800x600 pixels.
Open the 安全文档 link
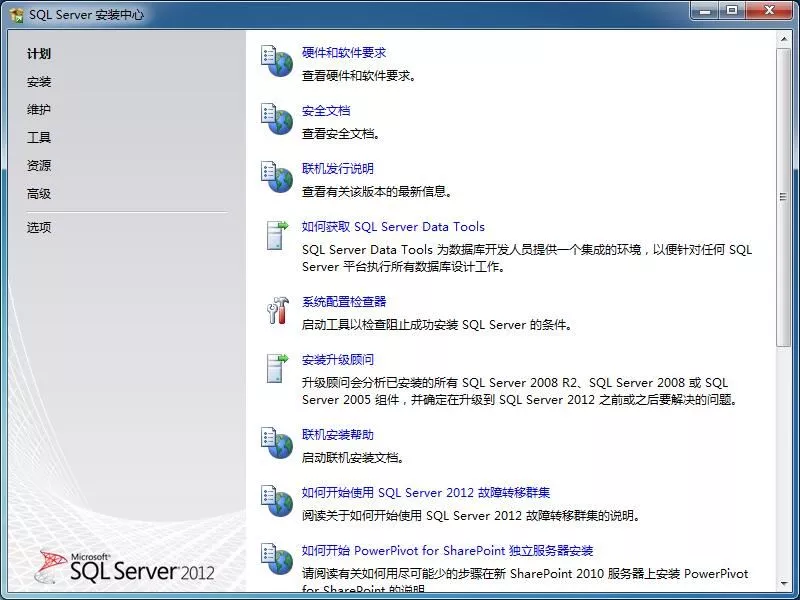pyautogui.click(x=326, y=111)
